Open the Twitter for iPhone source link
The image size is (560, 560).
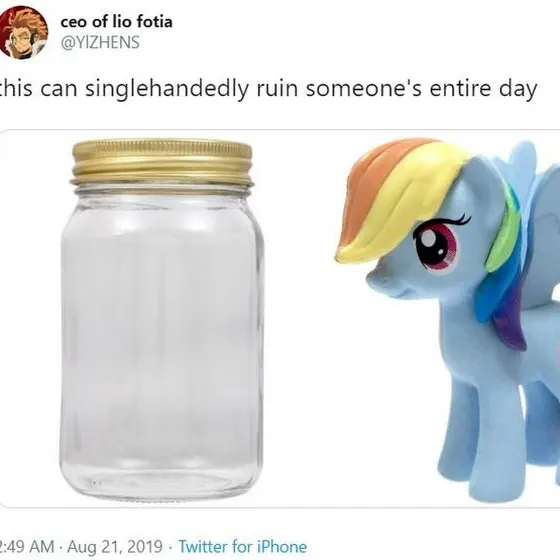pyautogui.click(x=242, y=546)
